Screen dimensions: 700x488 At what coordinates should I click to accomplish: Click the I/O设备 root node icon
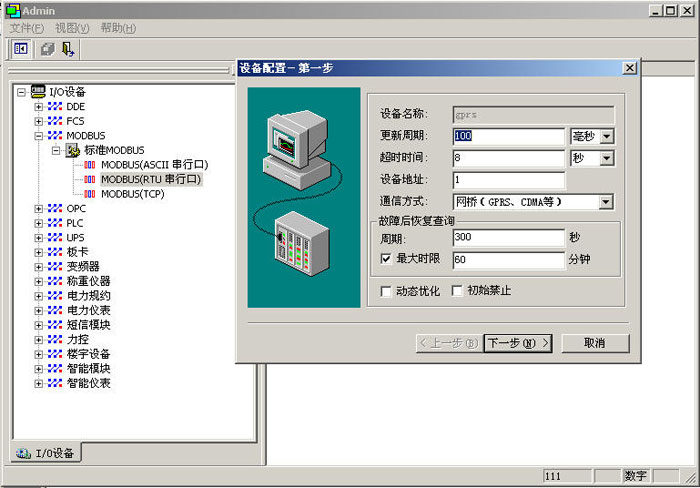tap(39, 92)
